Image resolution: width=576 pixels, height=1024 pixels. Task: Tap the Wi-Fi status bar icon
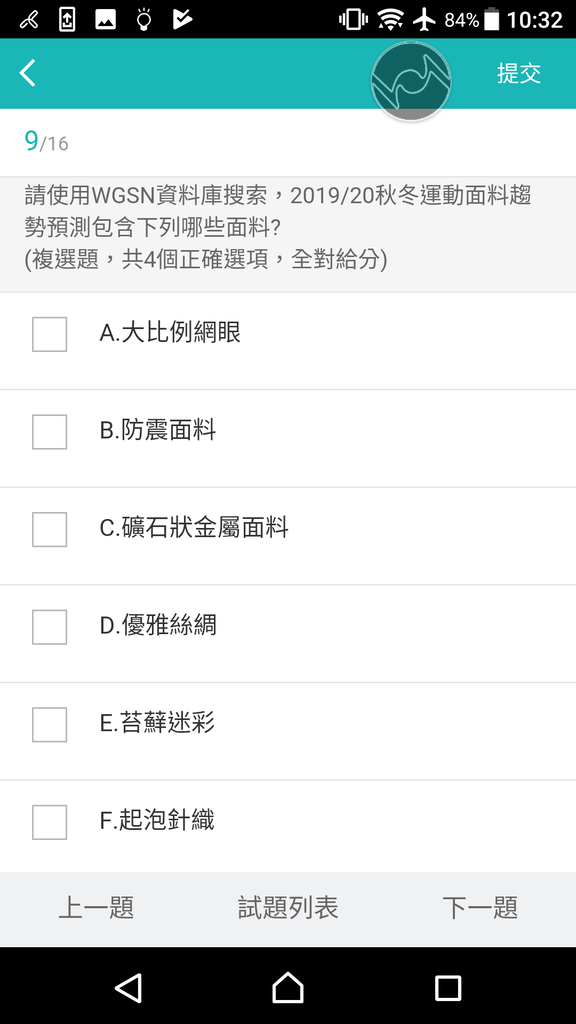click(x=390, y=20)
